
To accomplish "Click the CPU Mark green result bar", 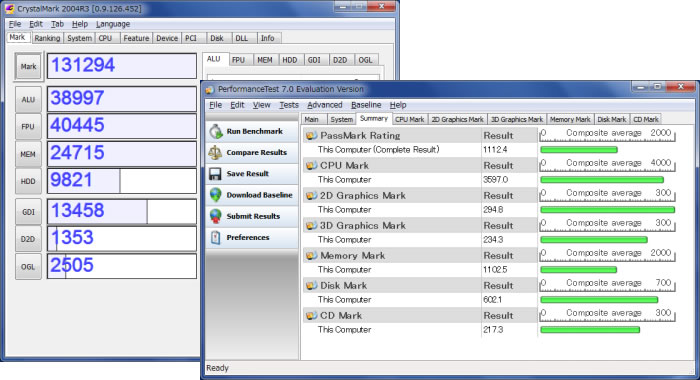I will (x=602, y=180).
